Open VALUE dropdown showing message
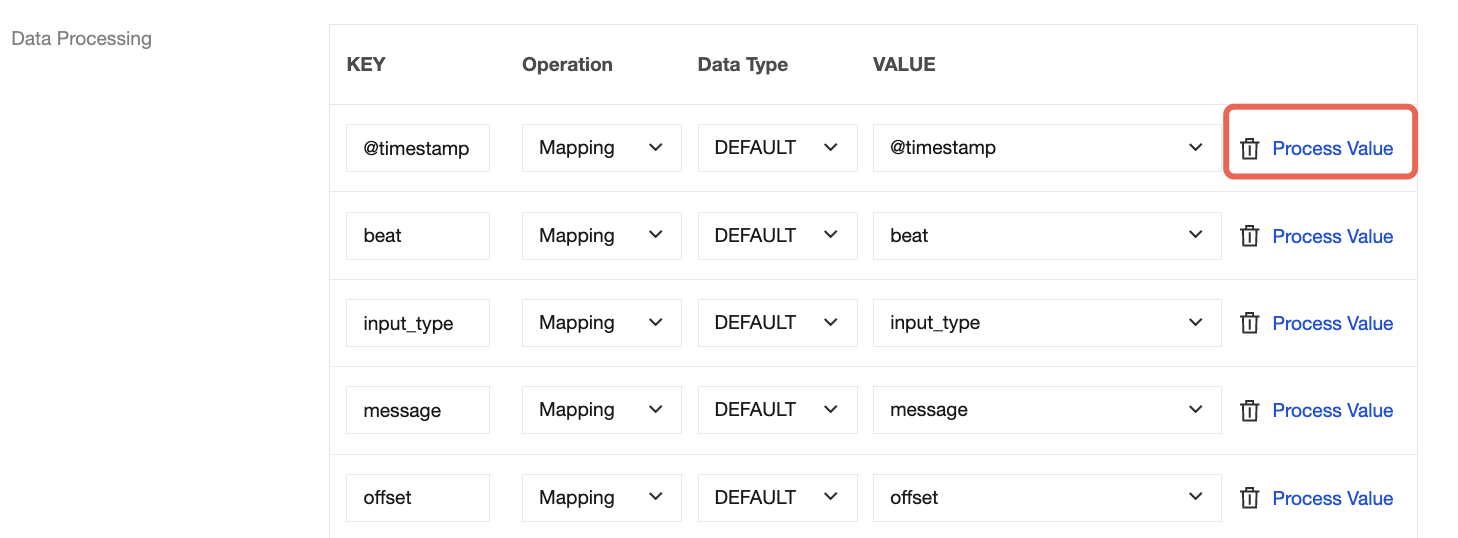The height and width of the screenshot is (538, 1458). point(1046,410)
